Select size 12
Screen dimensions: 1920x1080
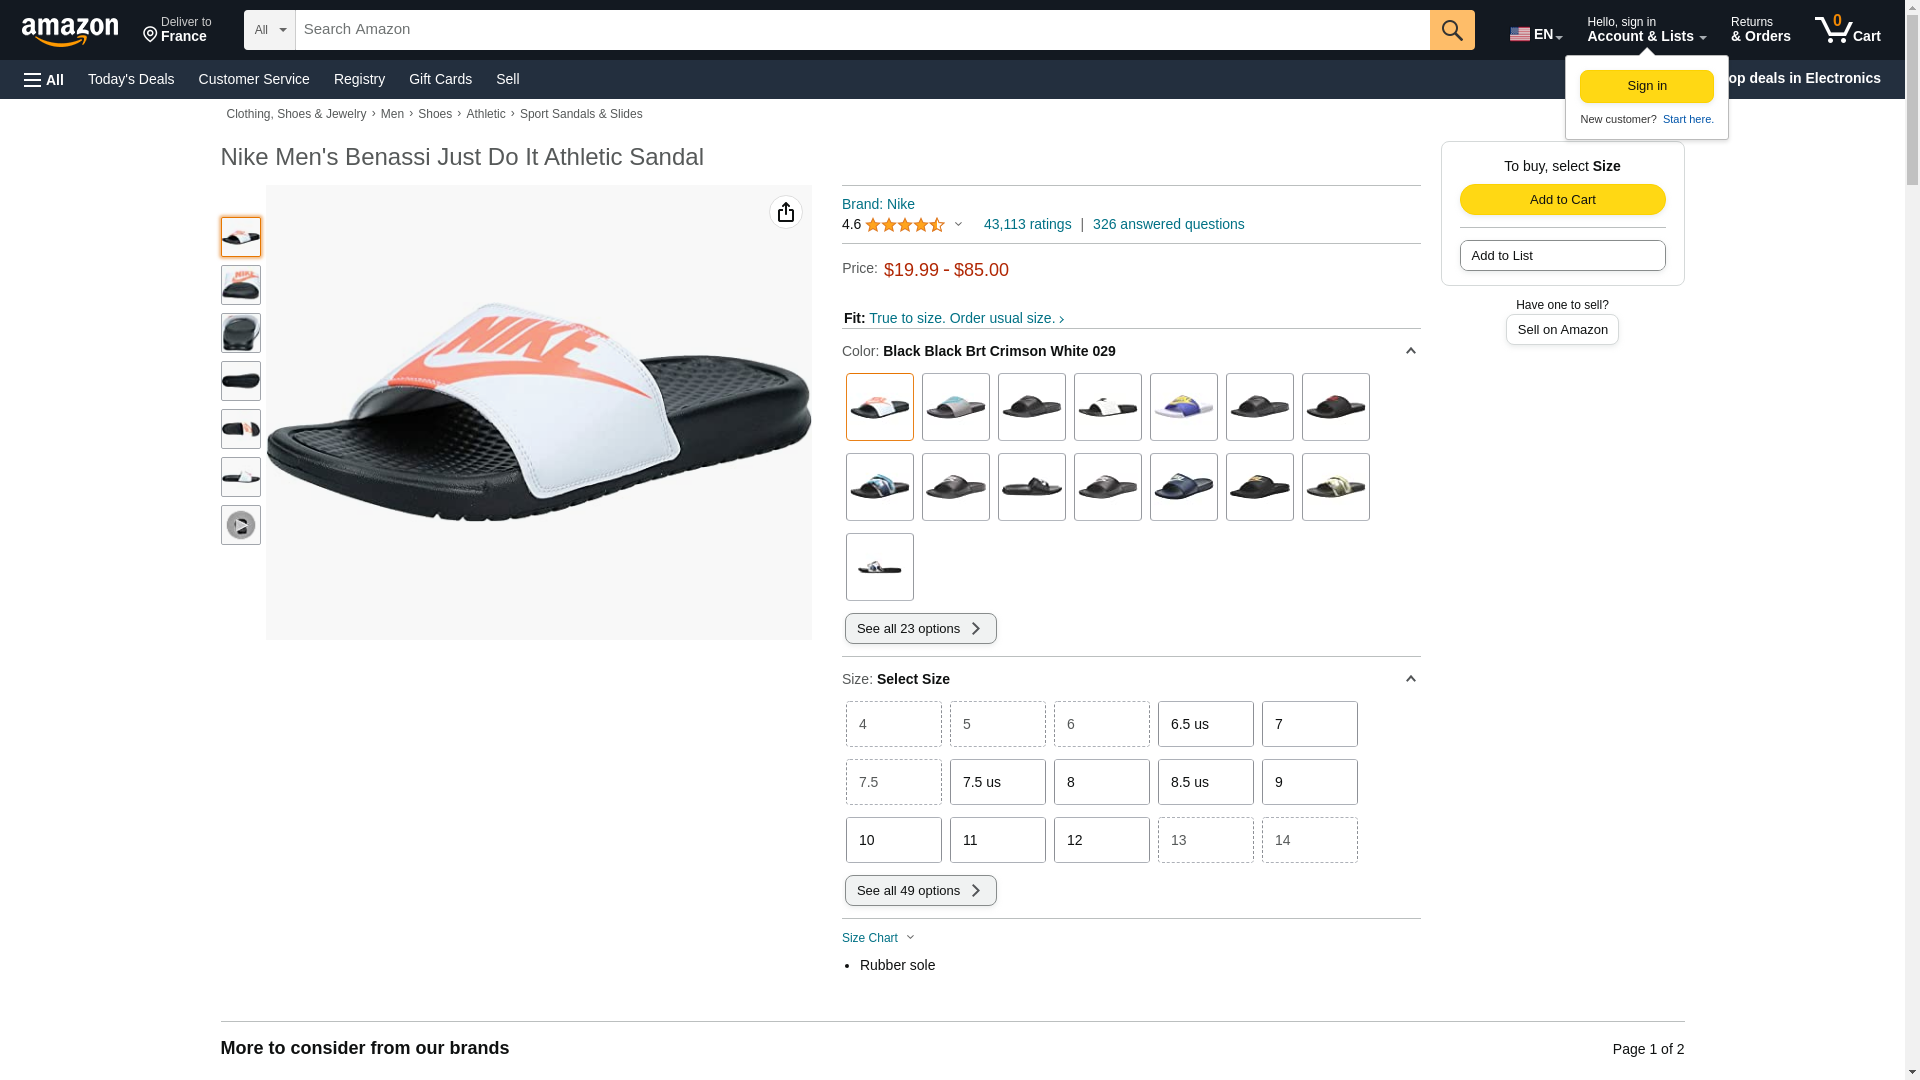(1101, 840)
